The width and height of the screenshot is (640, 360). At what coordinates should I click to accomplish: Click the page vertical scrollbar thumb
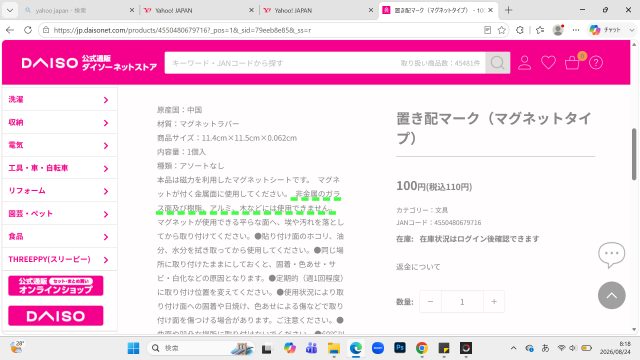[x=634, y=154]
